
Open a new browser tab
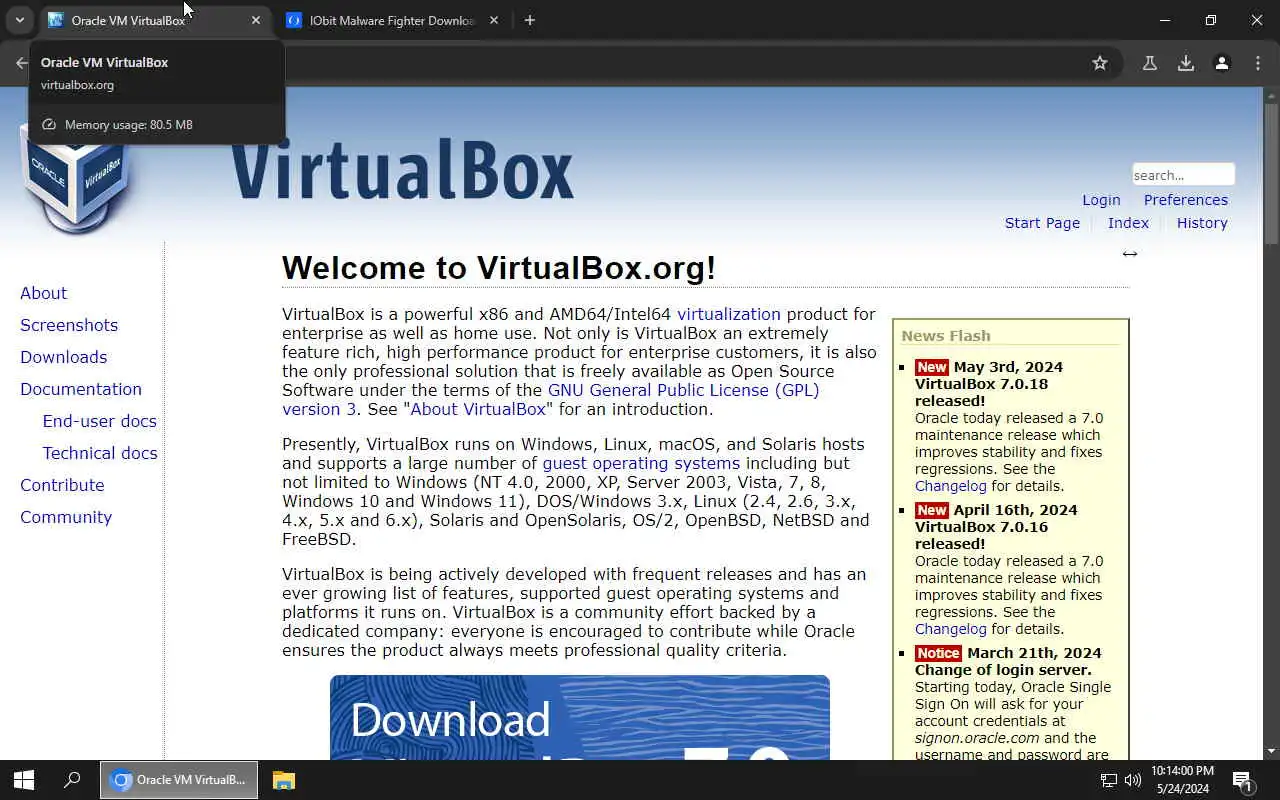[x=530, y=20]
